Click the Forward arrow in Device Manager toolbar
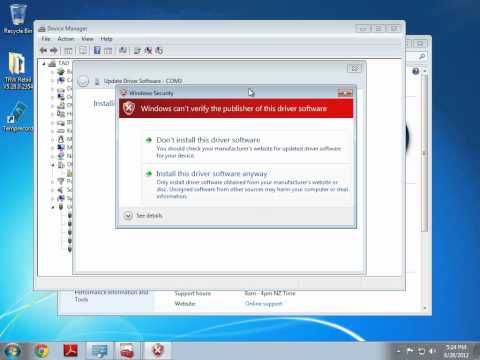This screenshot has height=360, width=480. pyautogui.click(x=54, y=51)
